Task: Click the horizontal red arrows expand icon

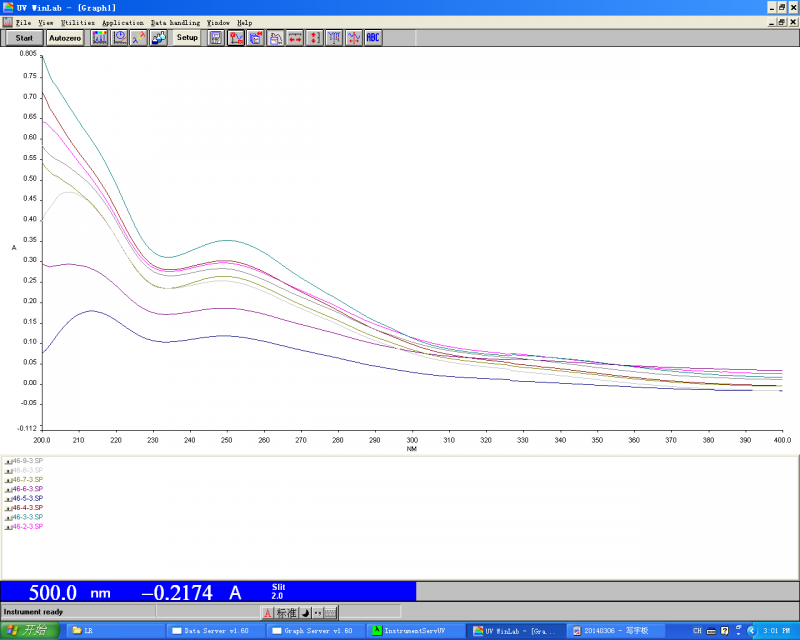Action: click(295, 38)
